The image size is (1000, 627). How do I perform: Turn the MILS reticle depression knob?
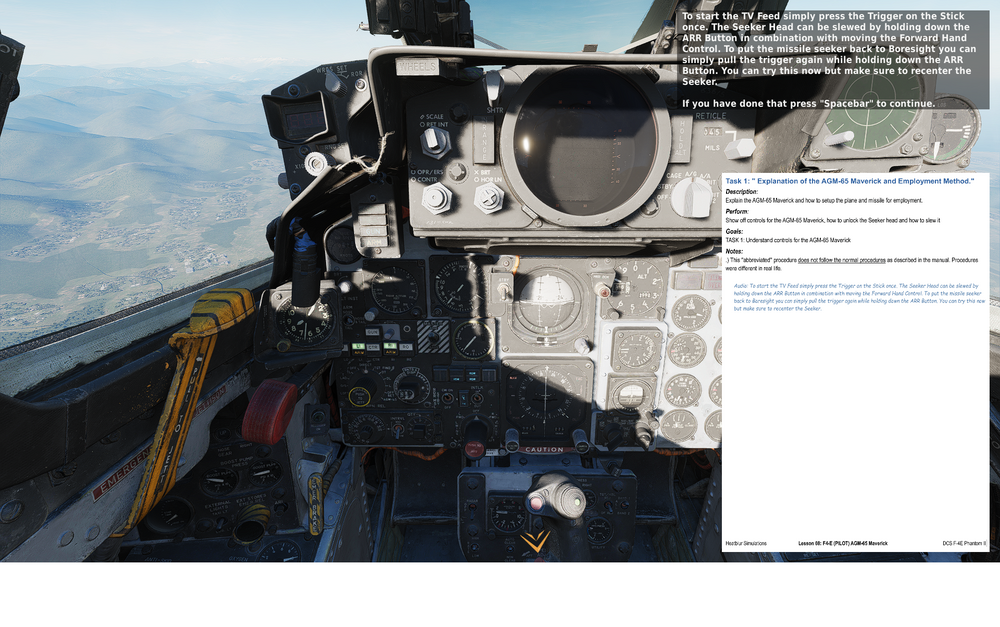click(740, 148)
